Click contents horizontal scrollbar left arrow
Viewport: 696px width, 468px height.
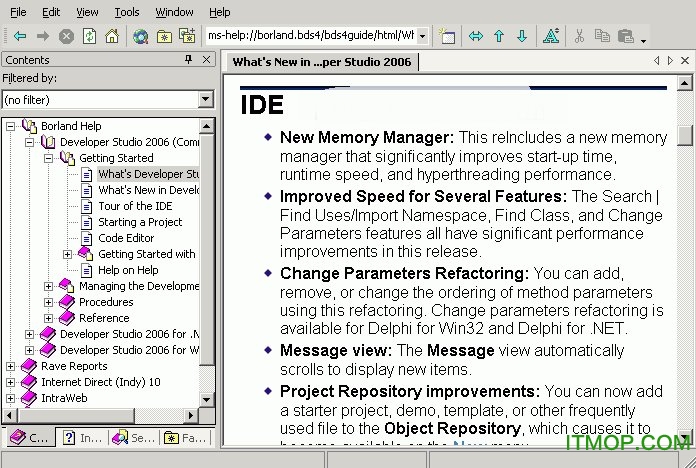(10, 416)
